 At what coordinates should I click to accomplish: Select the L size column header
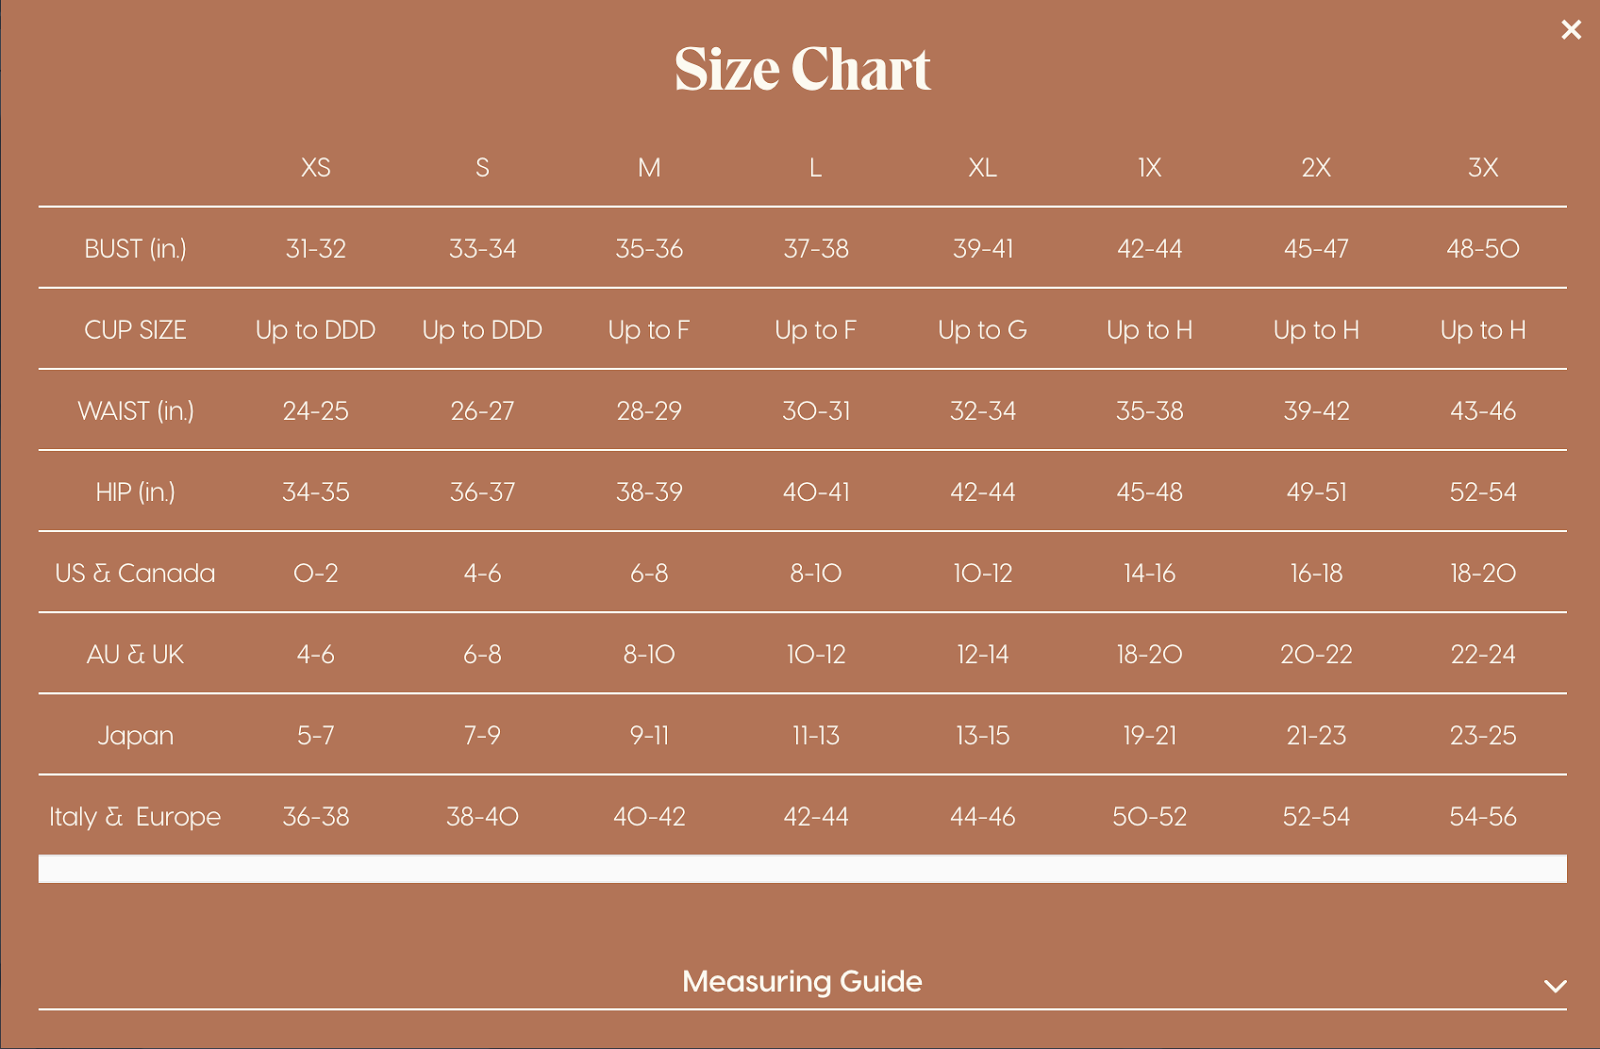pyautogui.click(x=815, y=168)
